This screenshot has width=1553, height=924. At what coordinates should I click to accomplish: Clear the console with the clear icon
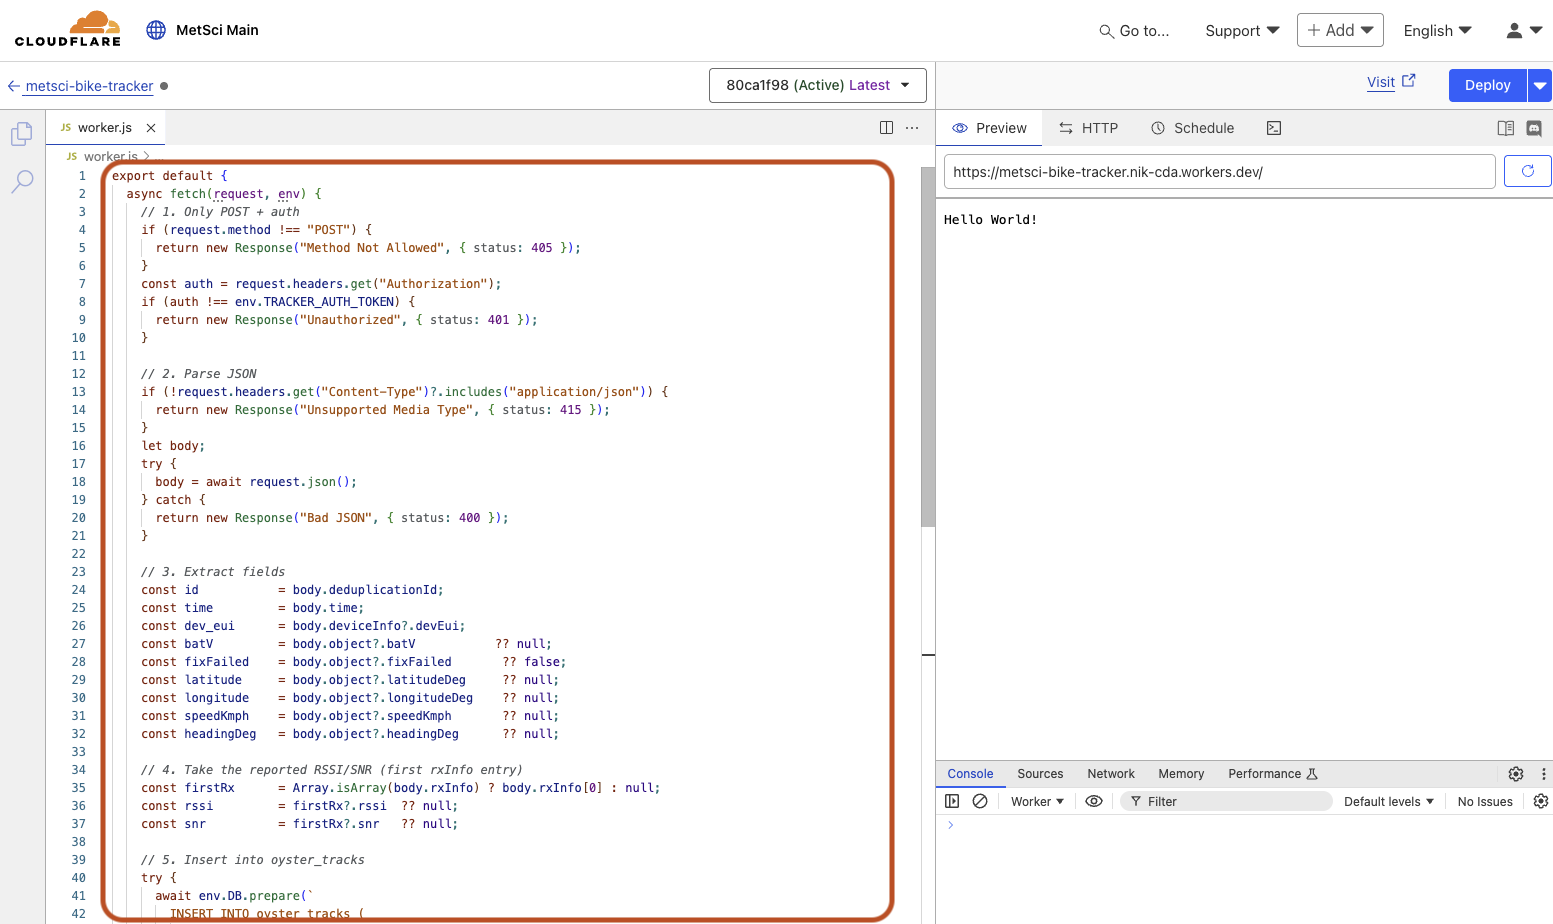(980, 801)
